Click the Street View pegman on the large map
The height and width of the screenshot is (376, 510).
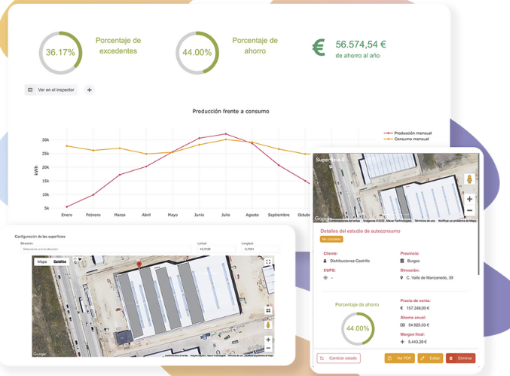click(x=268, y=325)
